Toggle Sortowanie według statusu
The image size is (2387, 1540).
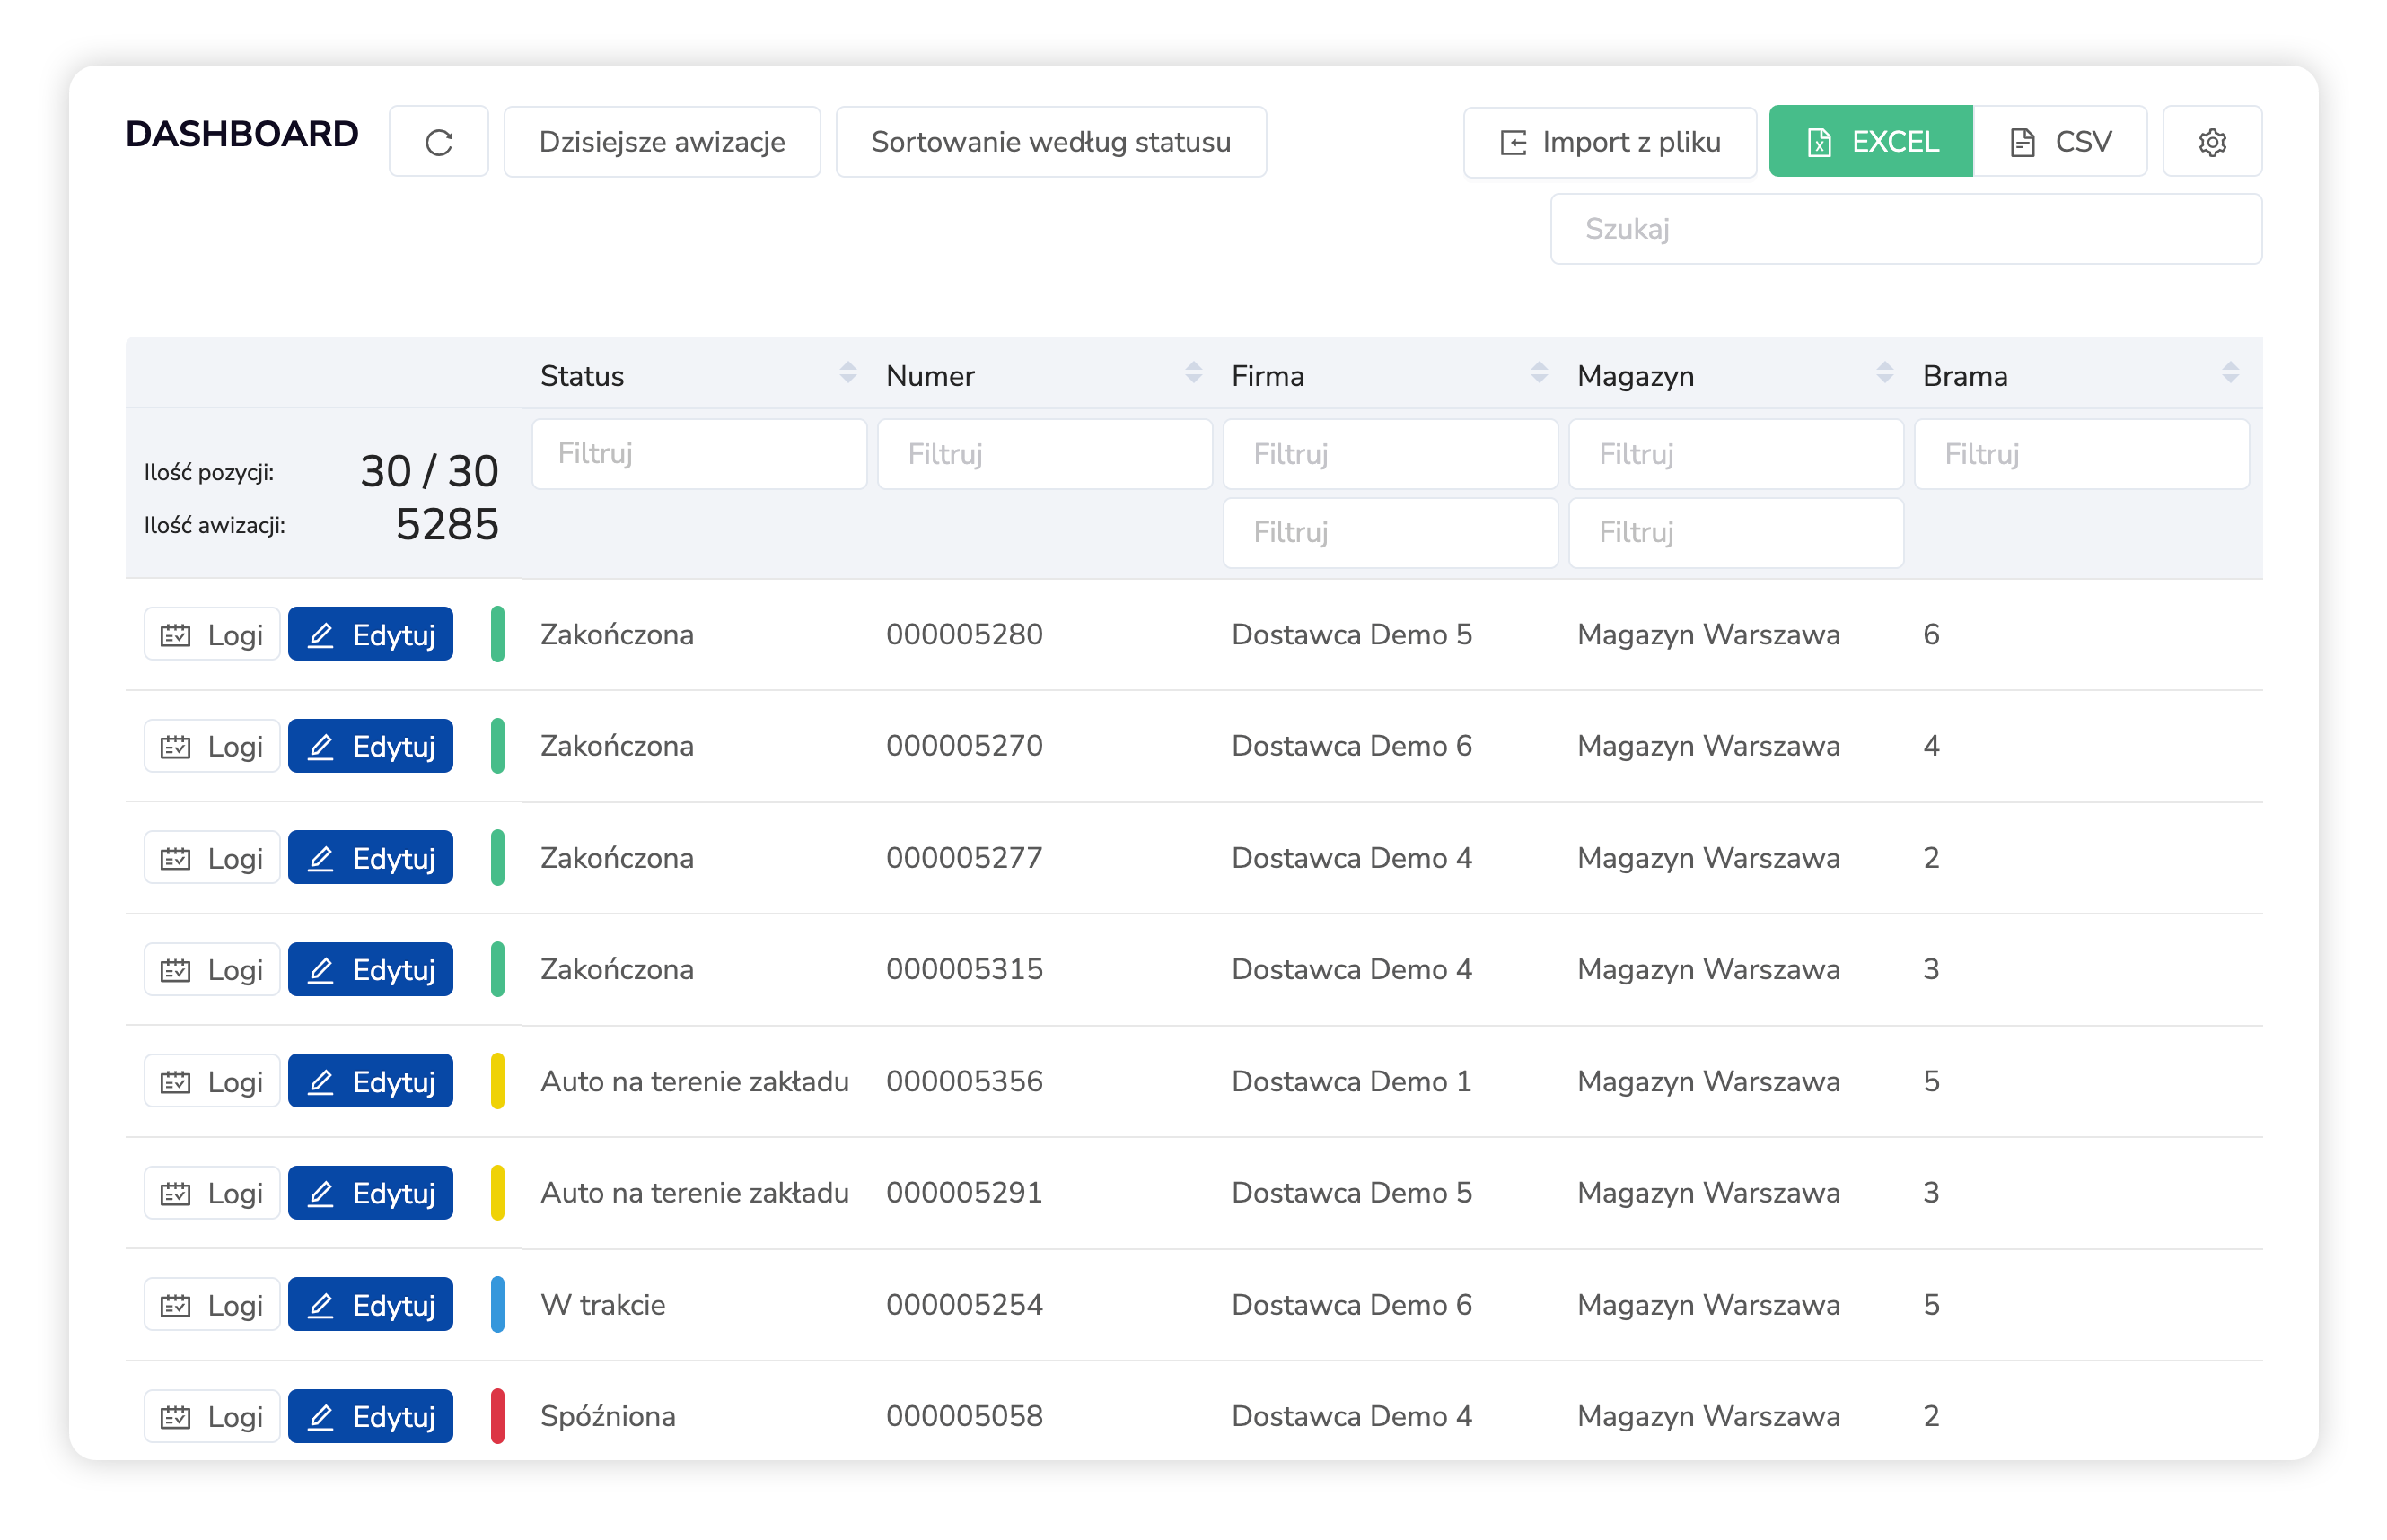[x=1050, y=142]
